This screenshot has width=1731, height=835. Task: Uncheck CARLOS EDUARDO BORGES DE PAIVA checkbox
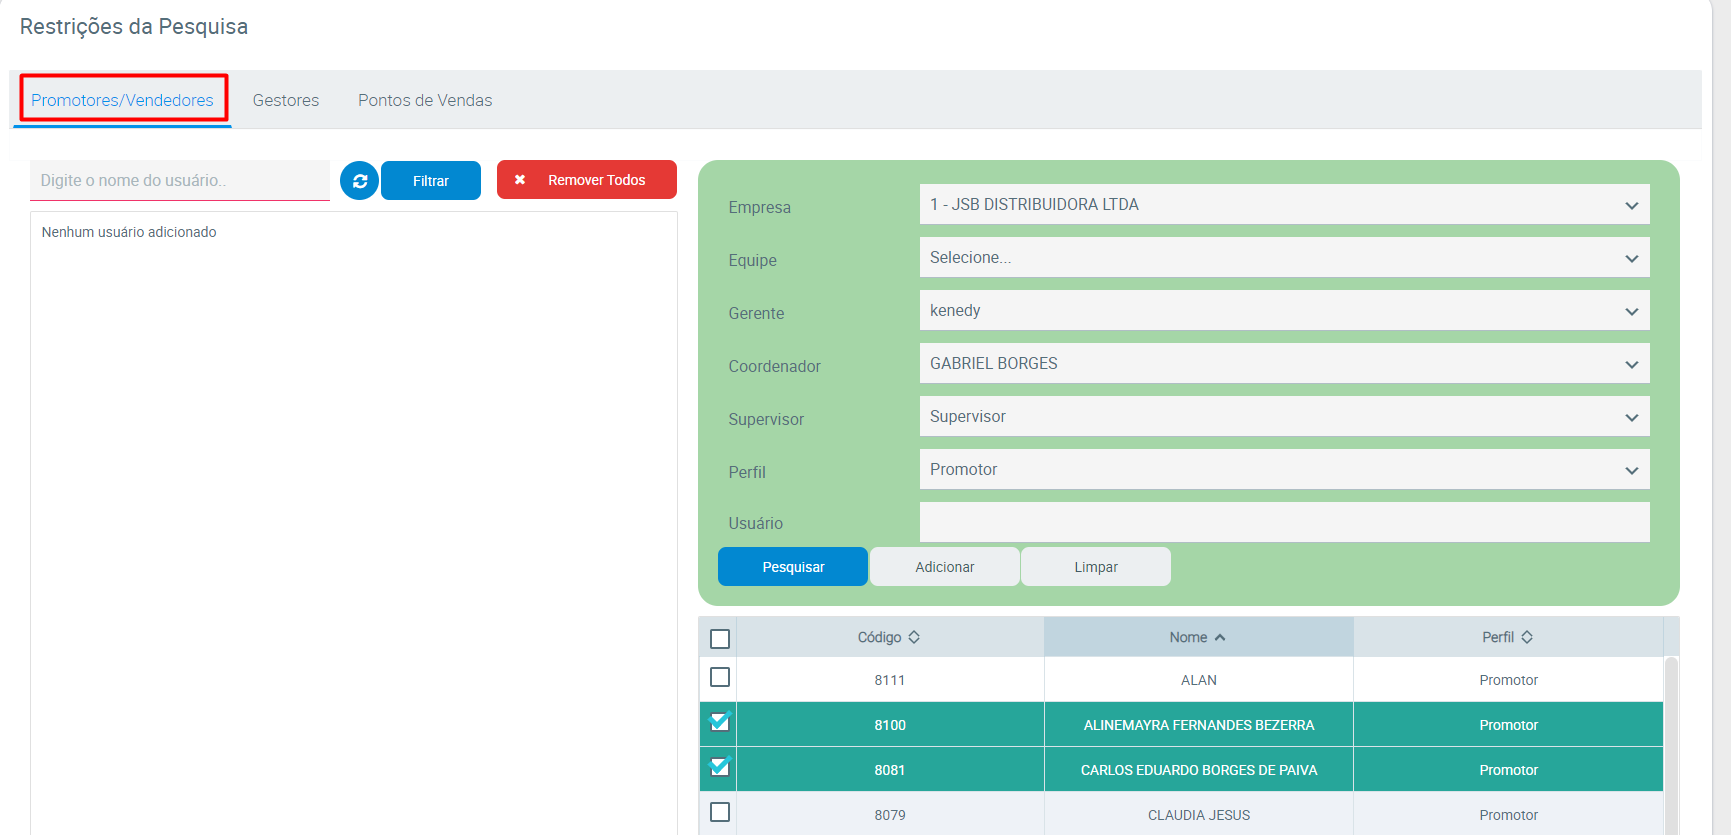point(719,768)
